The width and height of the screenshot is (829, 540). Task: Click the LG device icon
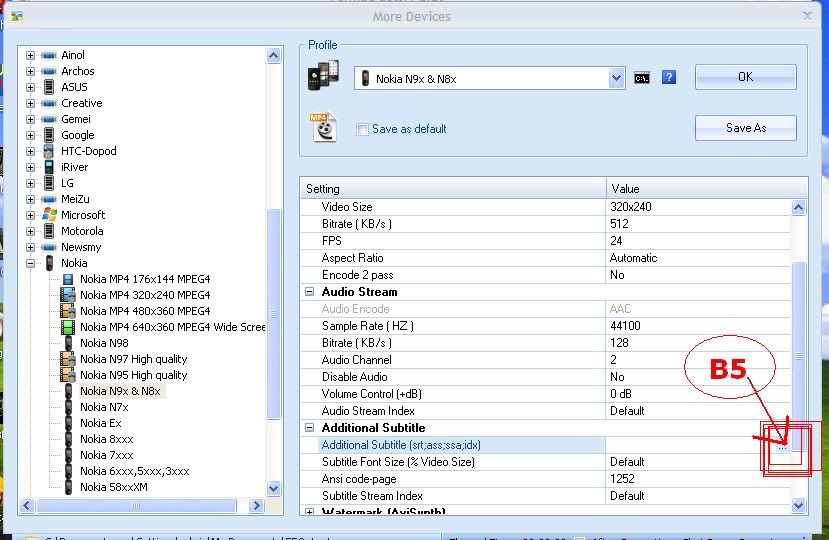click(49, 183)
